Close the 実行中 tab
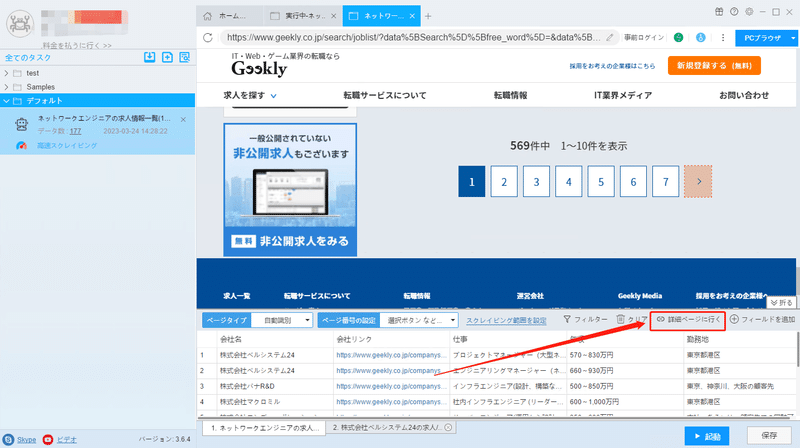The image size is (800, 448). (x=333, y=16)
